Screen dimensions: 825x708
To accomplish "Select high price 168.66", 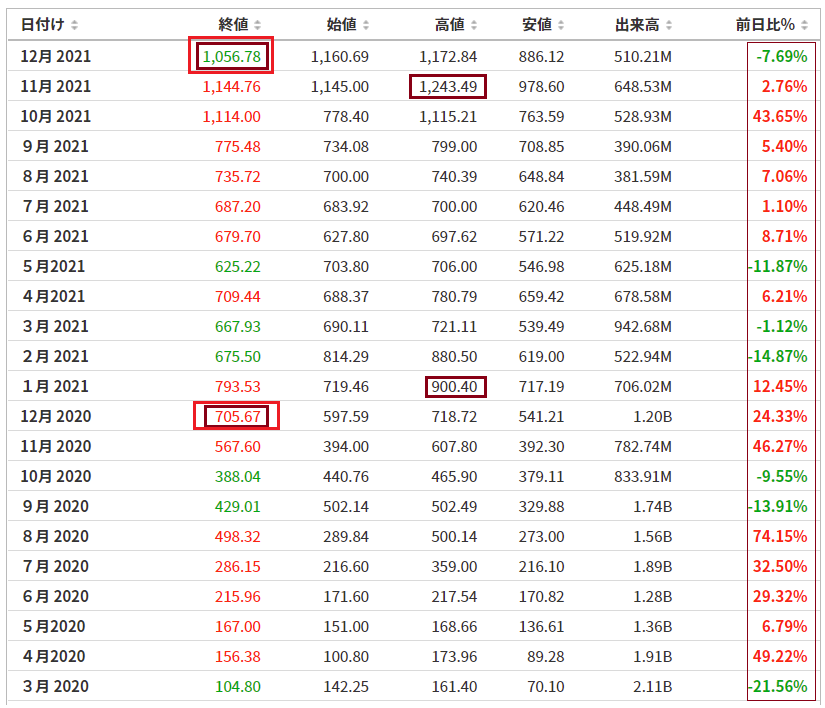I will [454, 626].
